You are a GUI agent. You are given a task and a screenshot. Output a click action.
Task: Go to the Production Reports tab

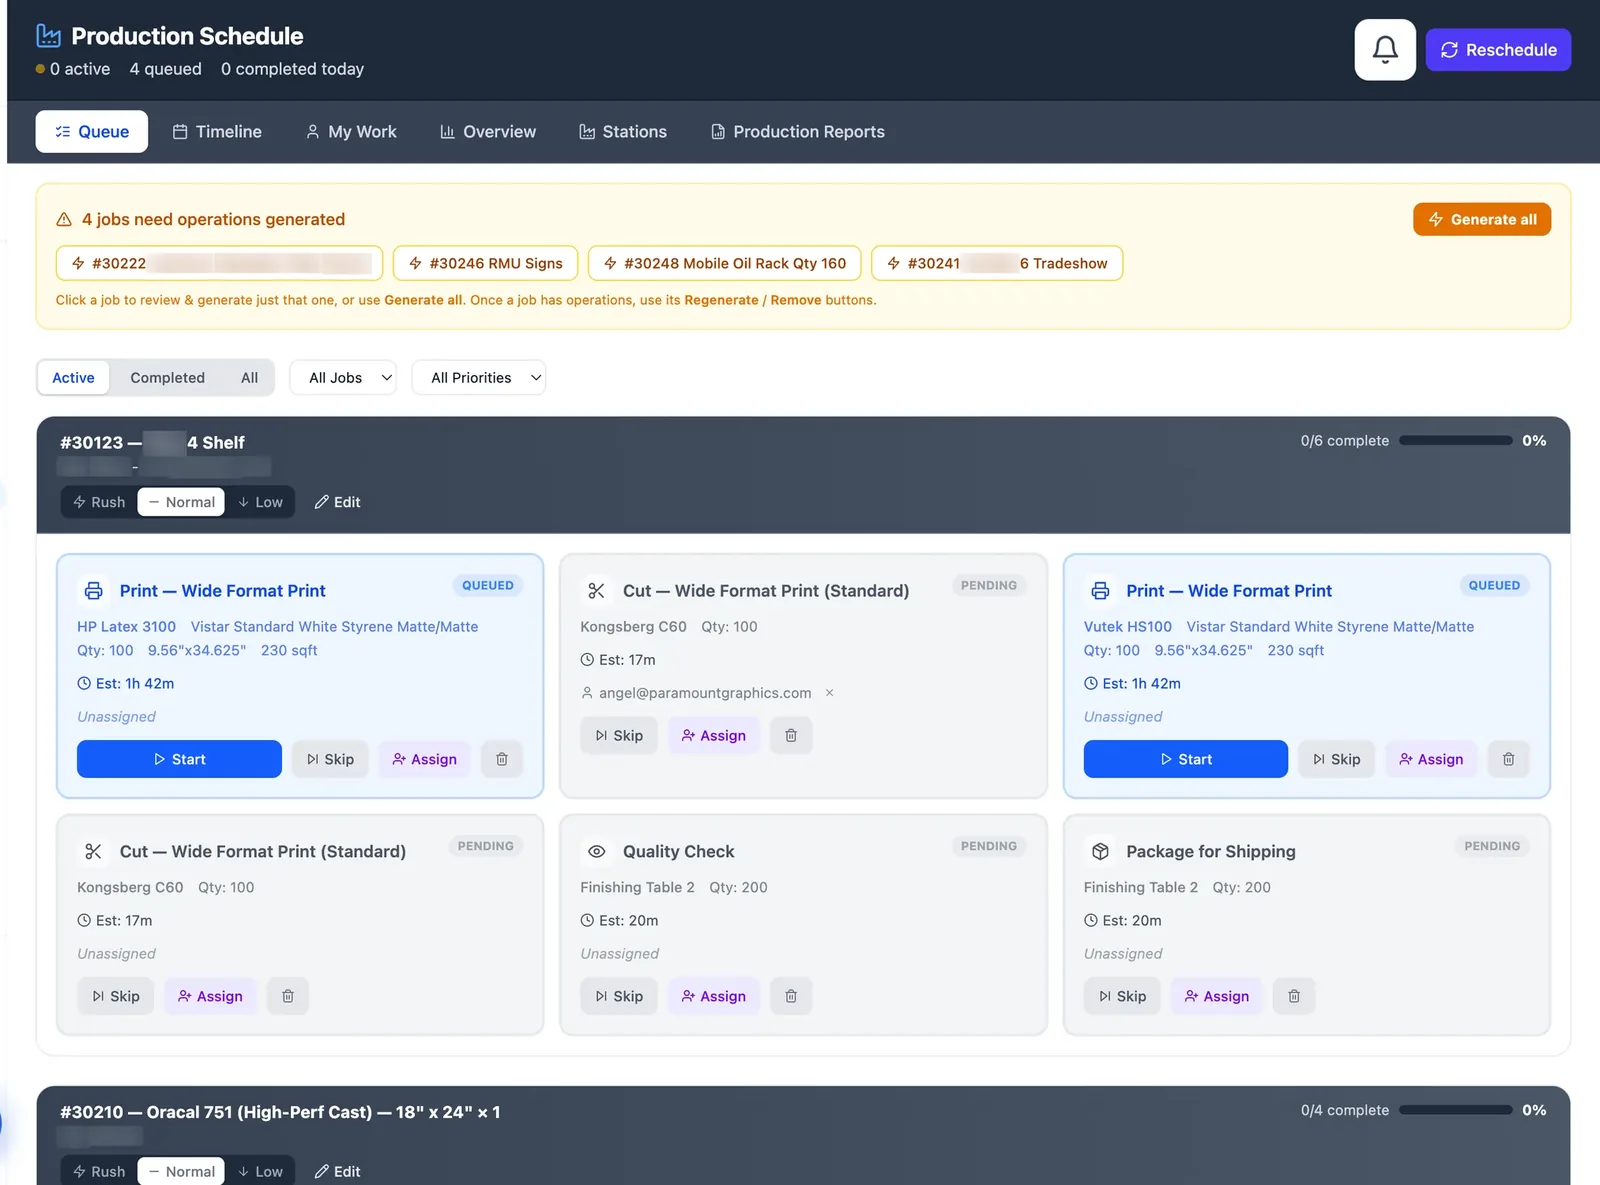[798, 132]
